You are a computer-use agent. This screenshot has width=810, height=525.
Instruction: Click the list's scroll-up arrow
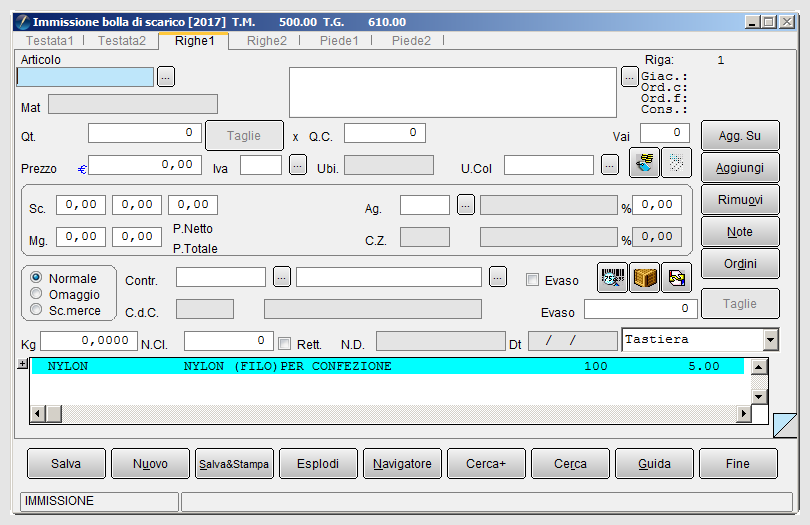759,367
